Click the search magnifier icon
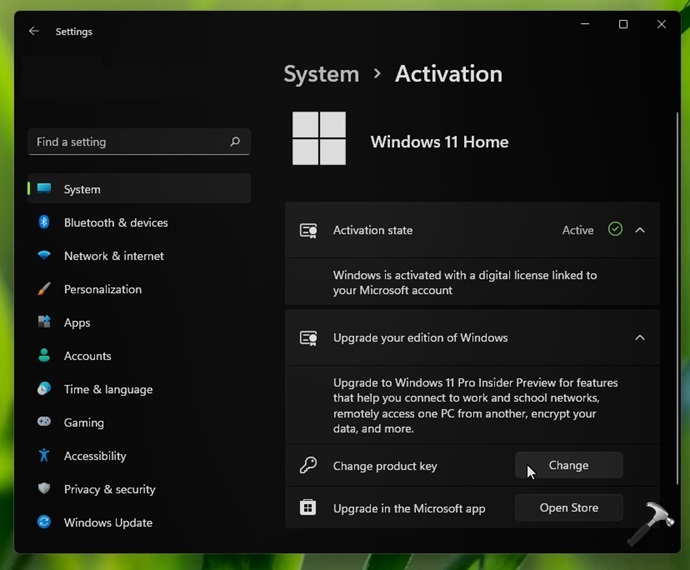This screenshot has width=690, height=570. tap(235, 141)
